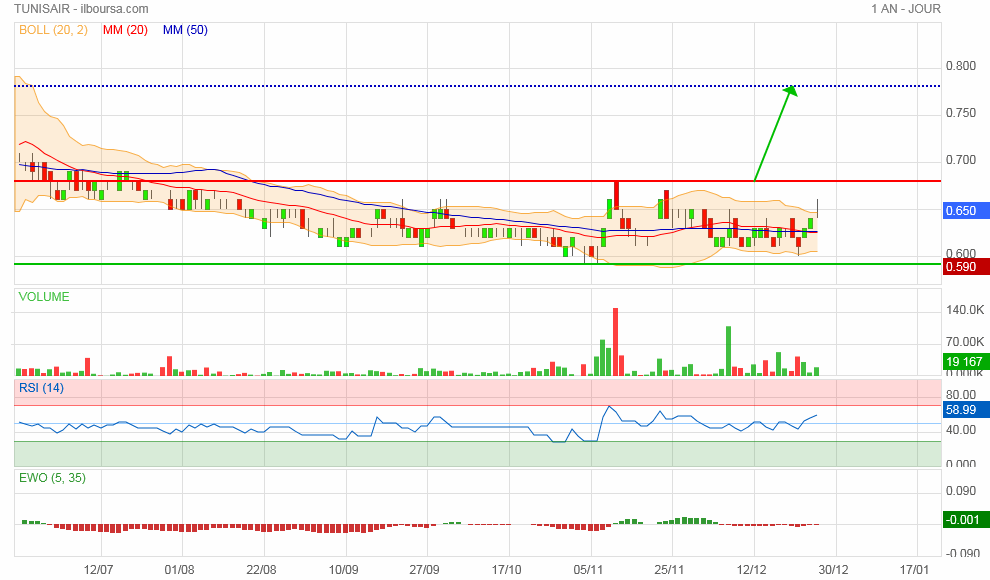The height and width of the screenshot is (580, 990).
Task: Click the tallest red volume bar
Action: (616, 342)
